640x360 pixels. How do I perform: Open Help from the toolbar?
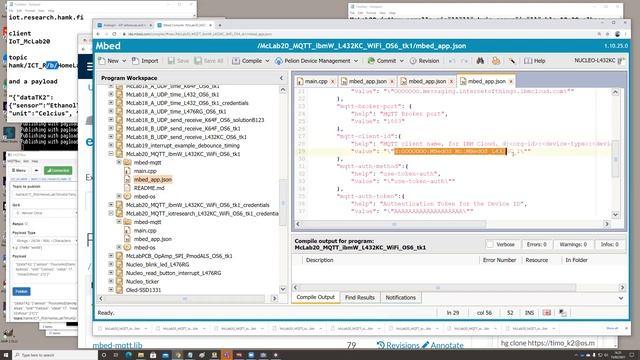click(535, 61)
